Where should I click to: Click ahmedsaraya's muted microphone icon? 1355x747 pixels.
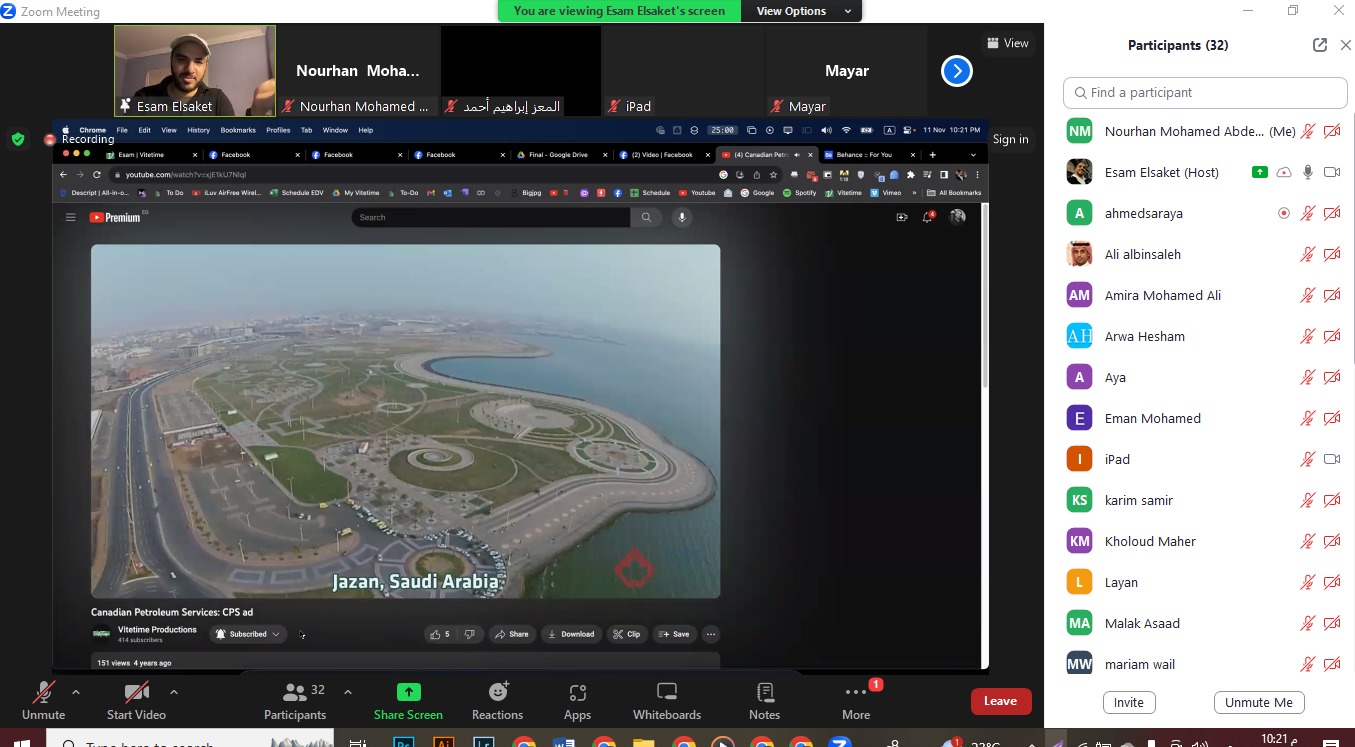[x=1307, y=213]
